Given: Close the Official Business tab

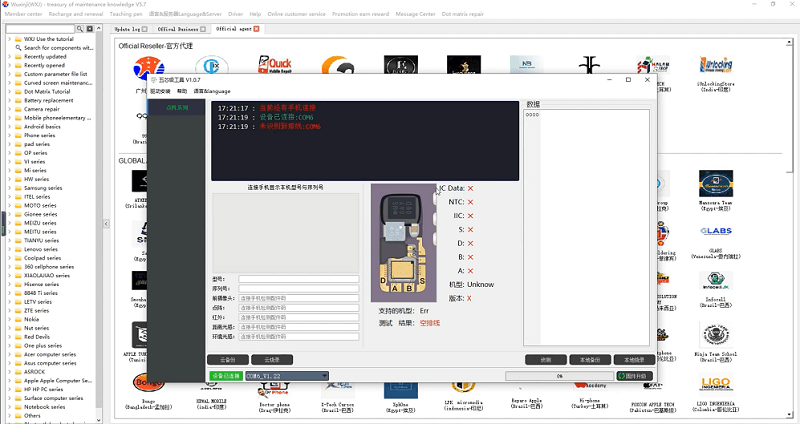Looking at the screenshot, I should point(203,29).
